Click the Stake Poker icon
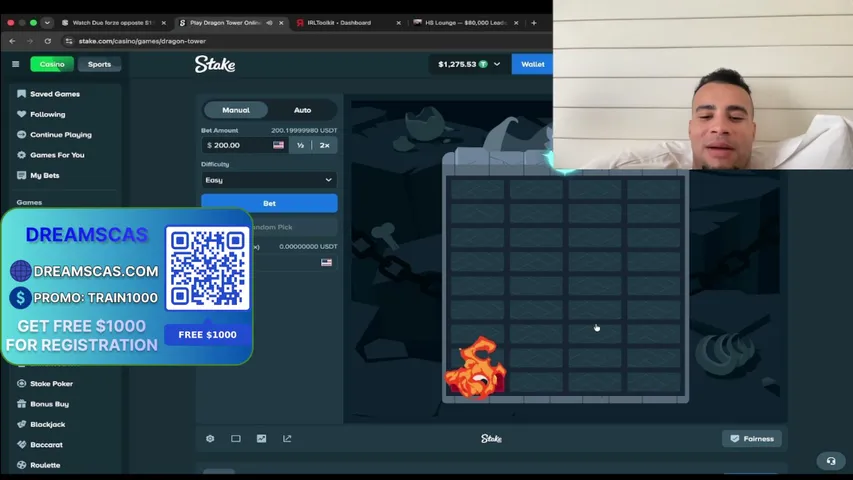The height and width of the screenshot is (480, 853). (21, 384)
